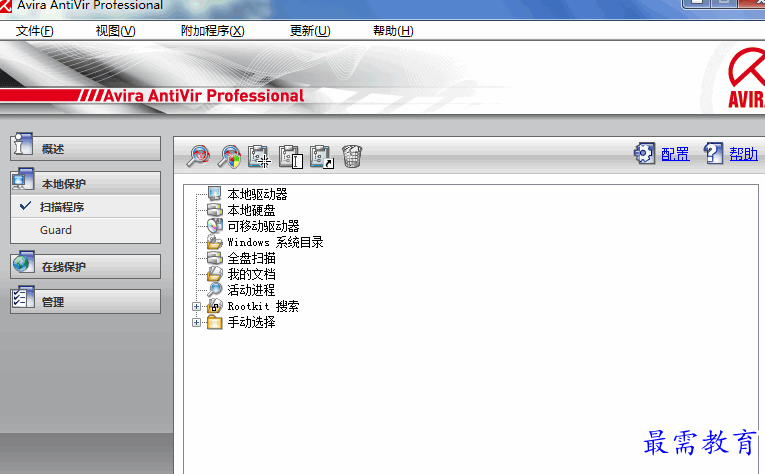
Task: Select the 手动选择 profile
Action: (251, 322)
